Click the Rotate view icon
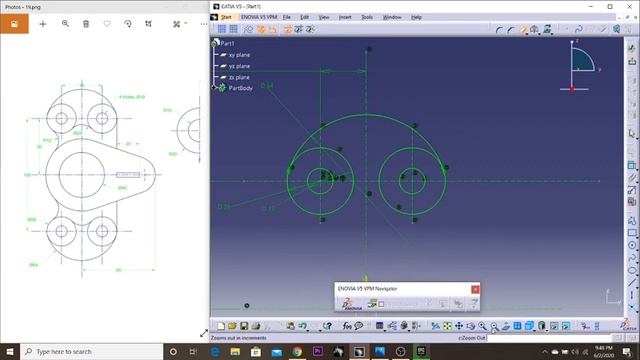Image resolution: width=640 pixels, height=360 pixels. point(471,326)
